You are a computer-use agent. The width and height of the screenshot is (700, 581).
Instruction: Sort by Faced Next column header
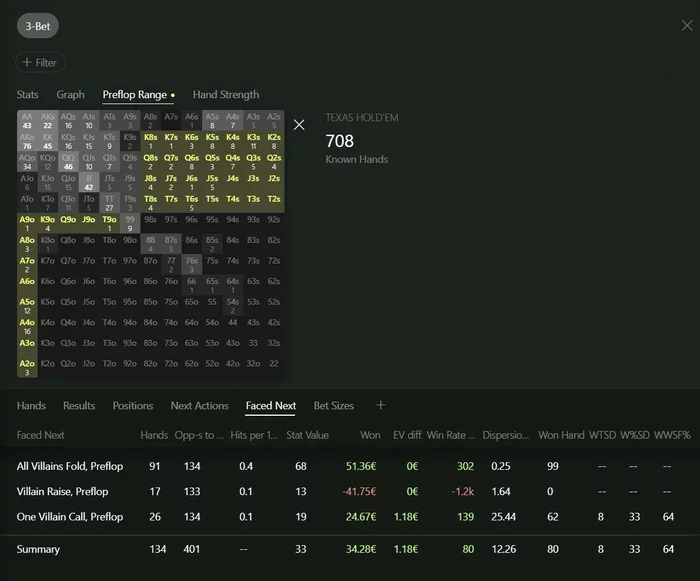click(40, 435)
